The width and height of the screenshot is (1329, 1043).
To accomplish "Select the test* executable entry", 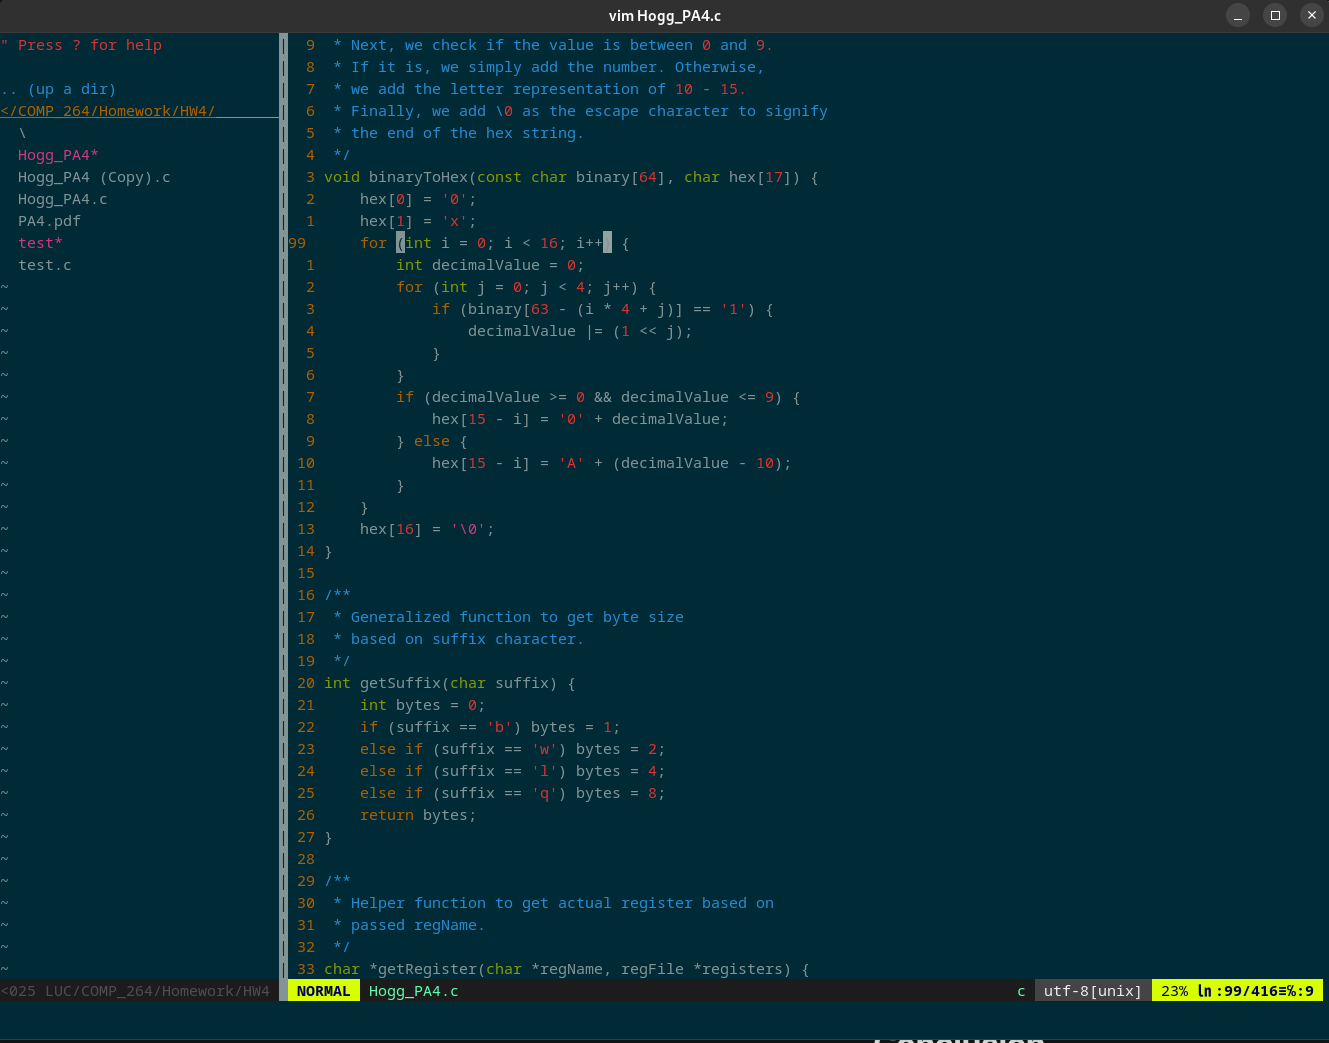I will coord(40,243).
